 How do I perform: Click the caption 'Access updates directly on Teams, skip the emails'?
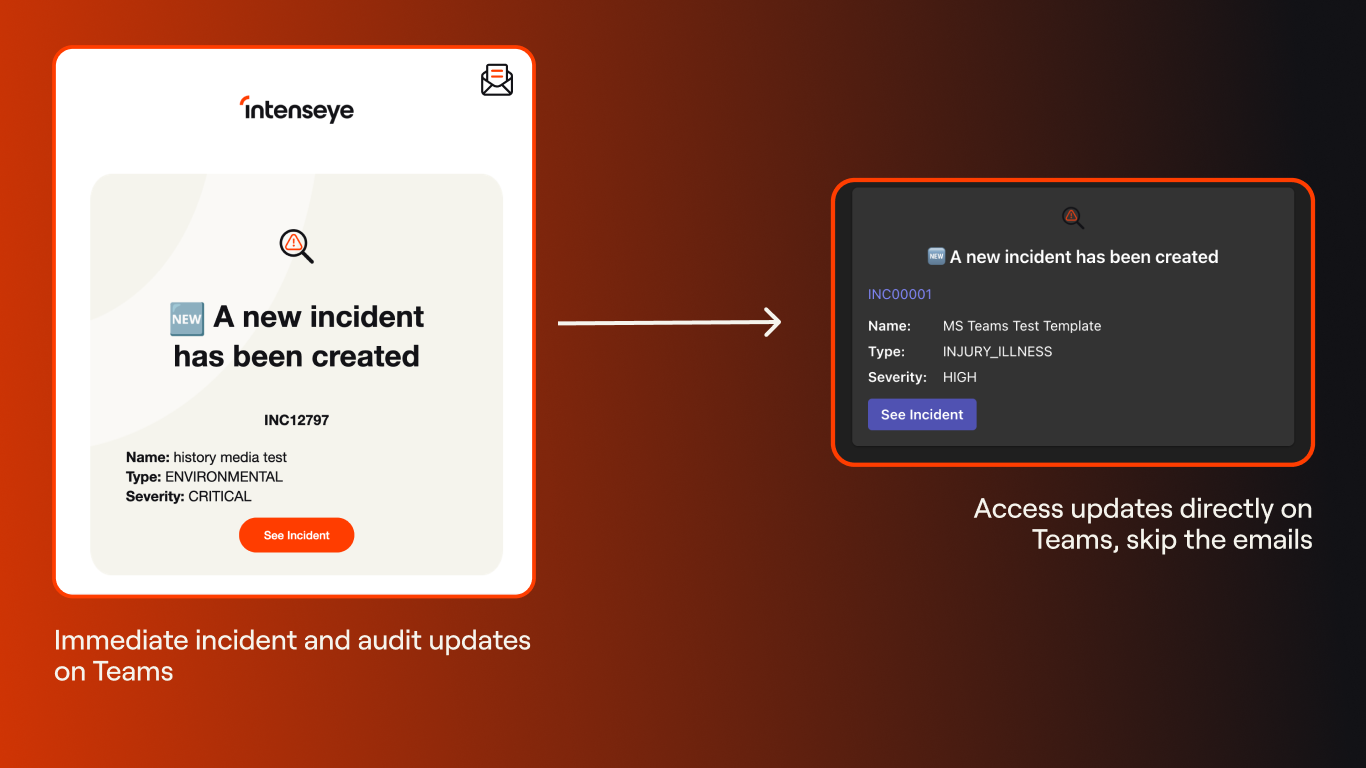(1143, 524)
